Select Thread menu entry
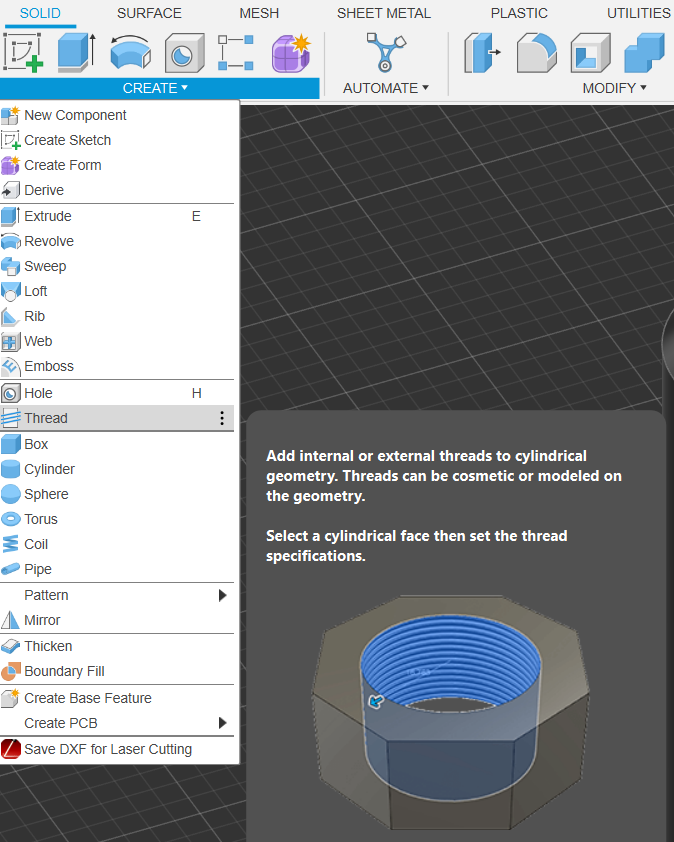The width and height of the screenshot is (674, 842). 117,418
